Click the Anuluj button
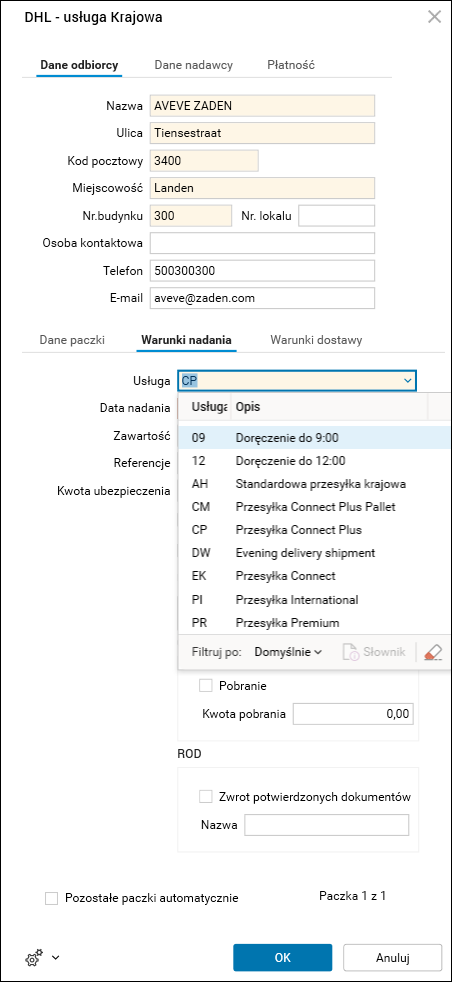452x982 pixels. click(393, 958)
